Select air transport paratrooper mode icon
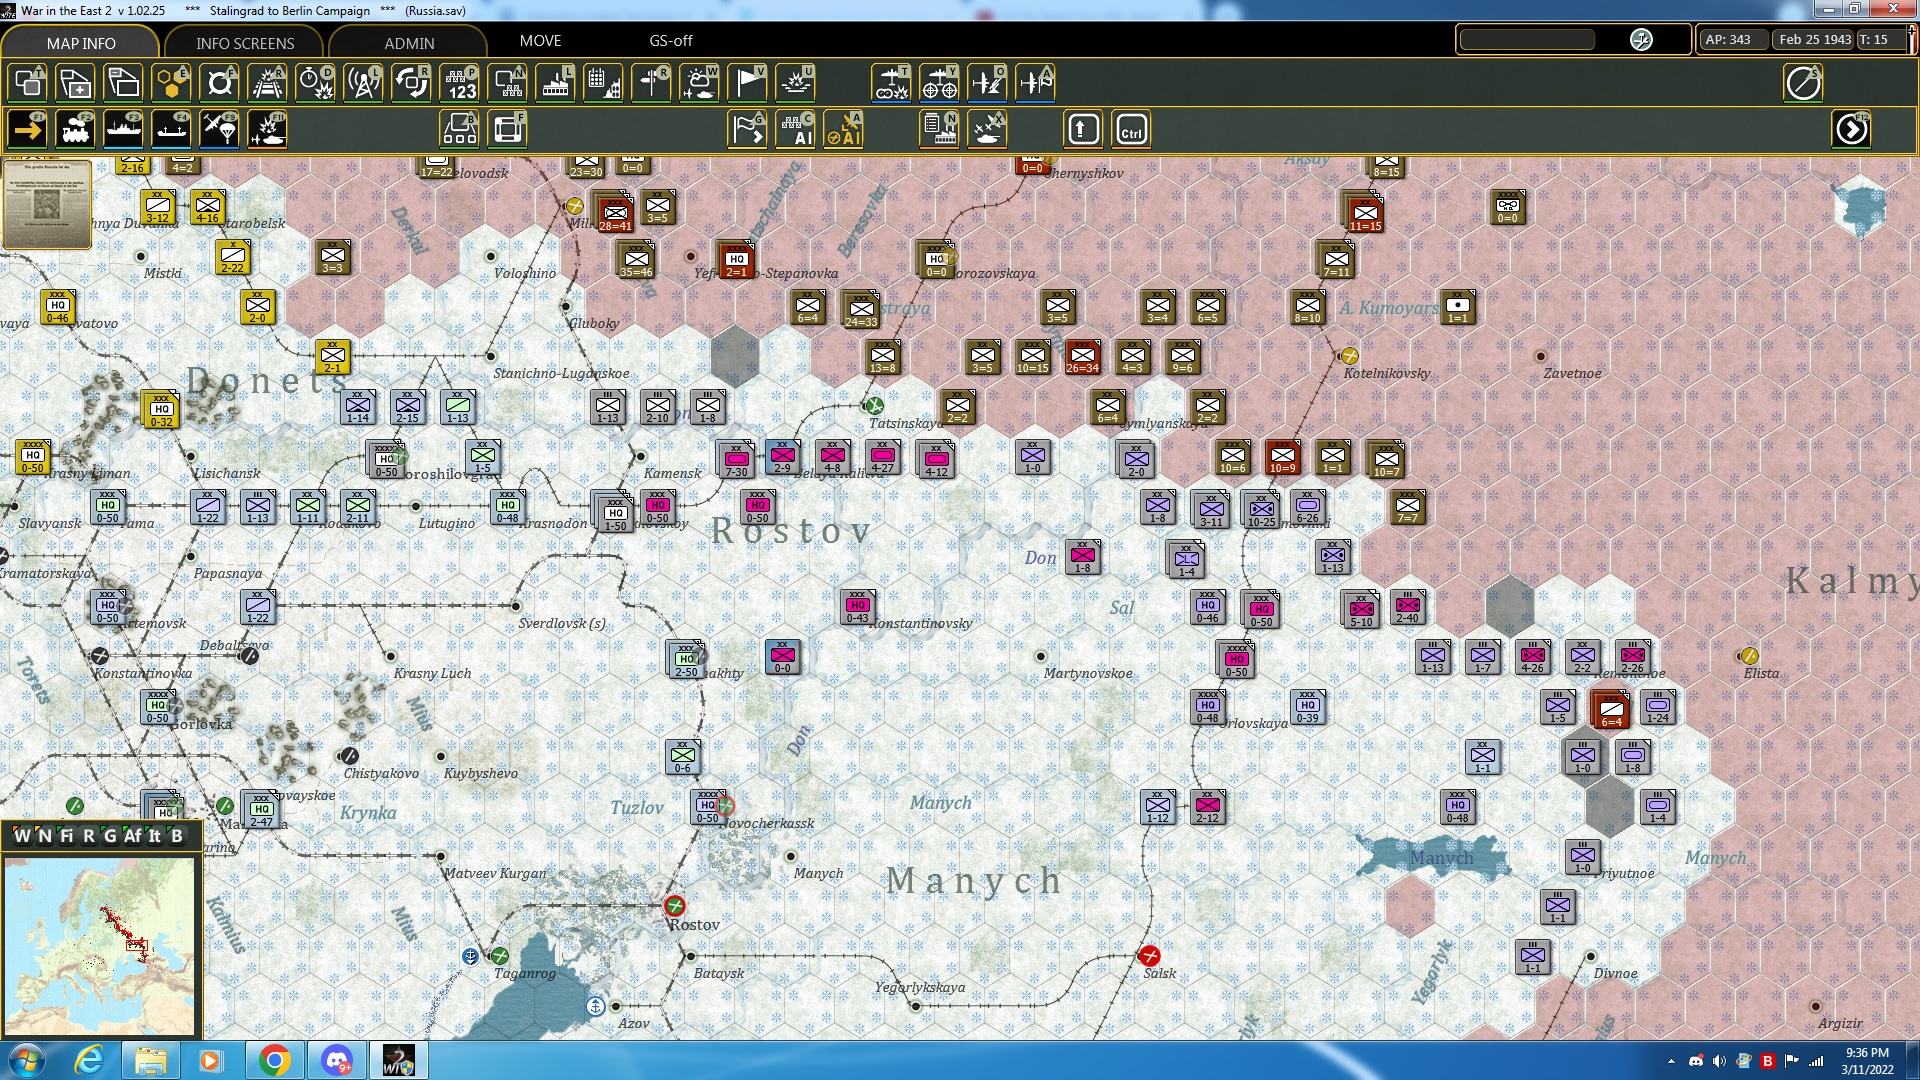Screen dimensions: 1920x1080 tap(219, 130)
